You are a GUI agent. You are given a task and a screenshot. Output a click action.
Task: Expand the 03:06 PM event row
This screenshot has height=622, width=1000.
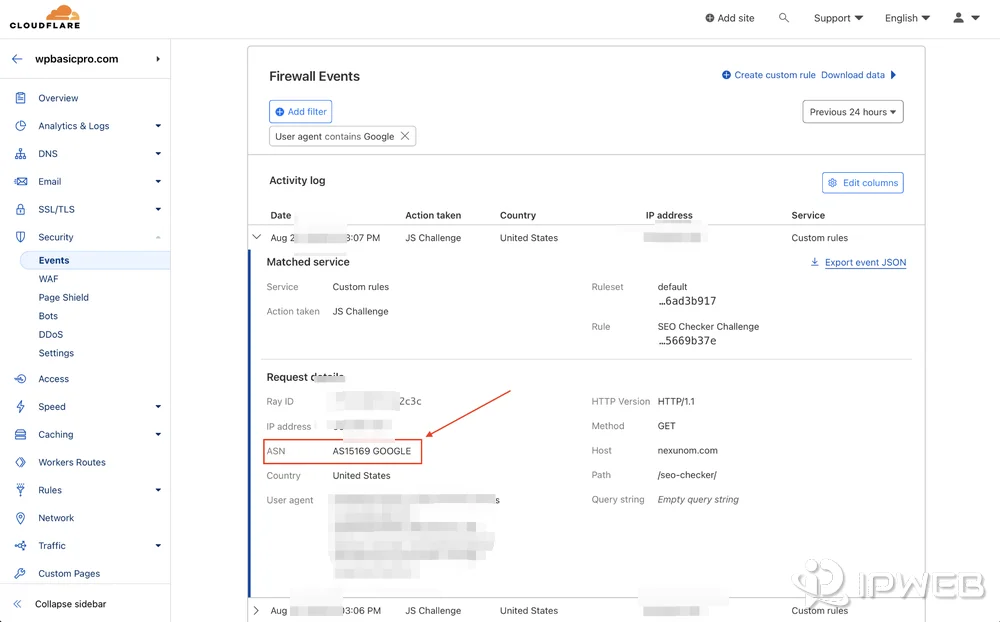click(256, 611)
